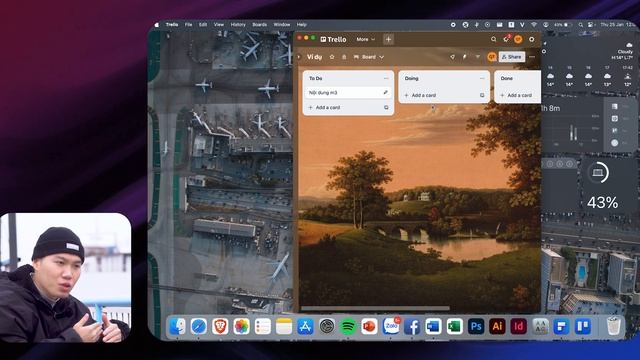The height and width of the screenshot is (360, 640).
Task: Open Notes from the Dock
Action: (284, 327)
